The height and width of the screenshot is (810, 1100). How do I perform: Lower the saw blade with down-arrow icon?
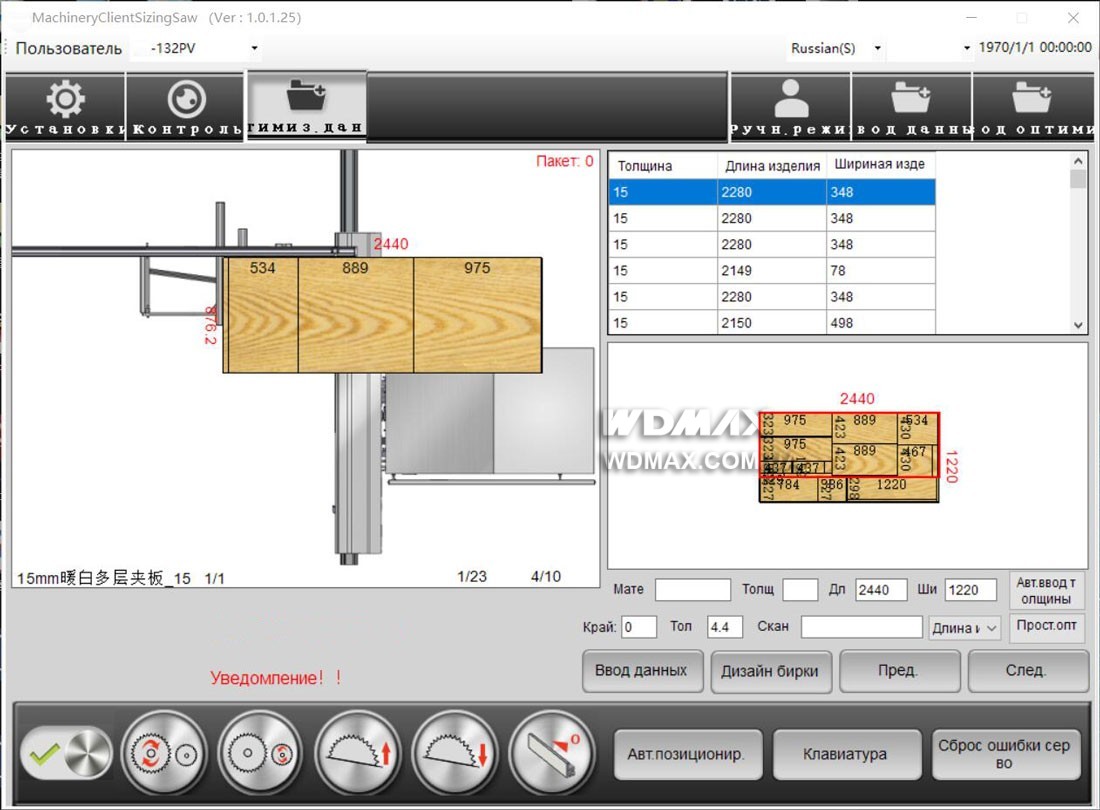tap(455, 754)
